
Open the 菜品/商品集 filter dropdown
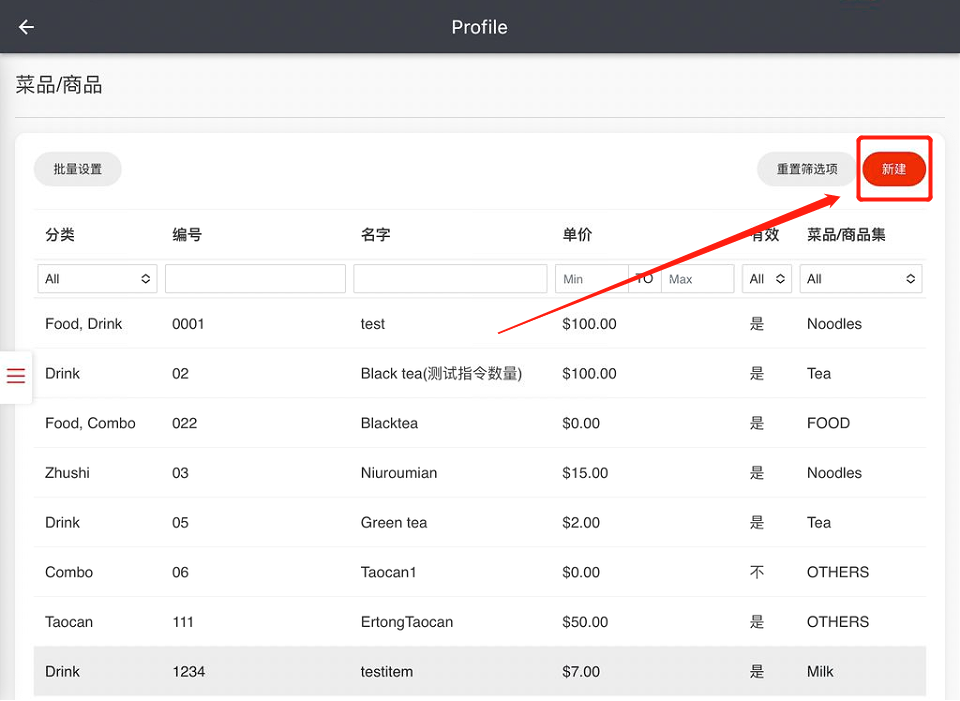(x=861, y=279)
